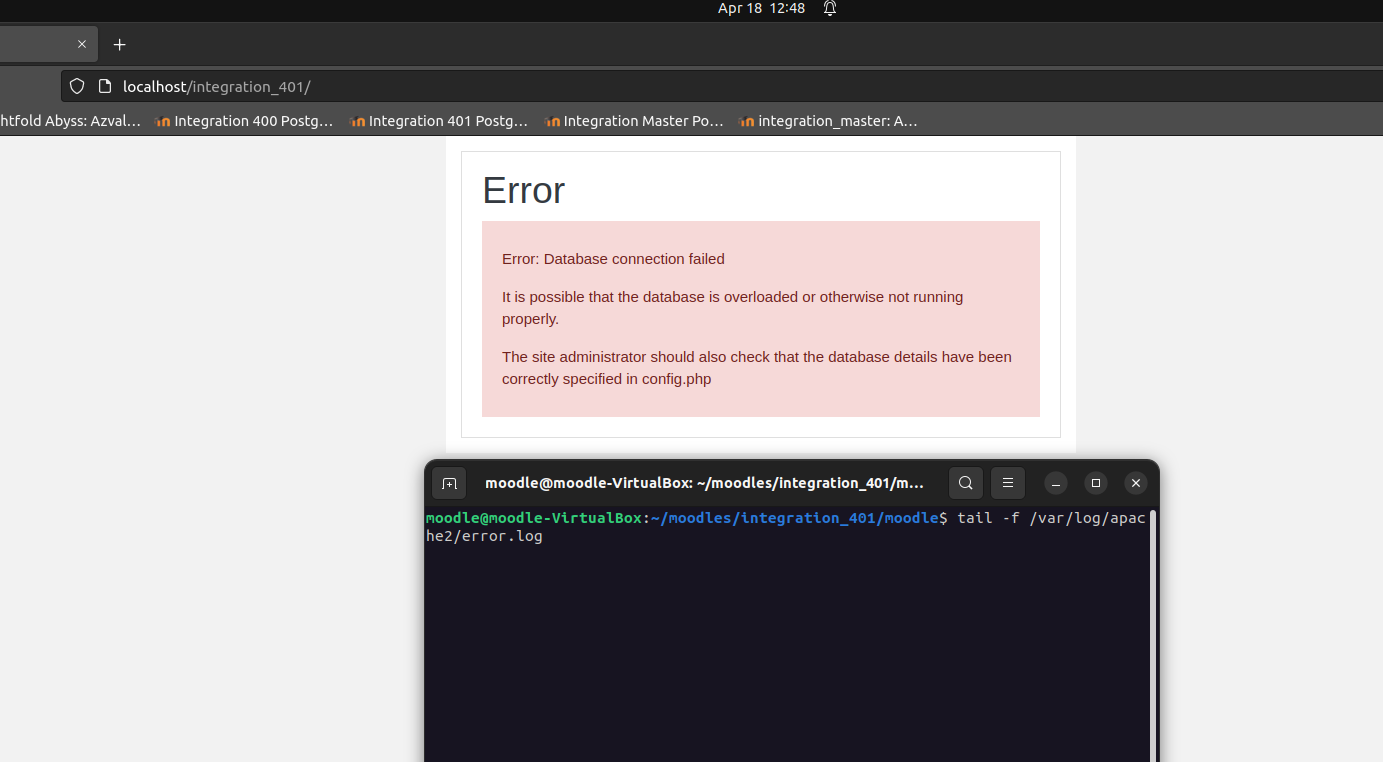
Task: Click the moodle@moodle-VirtualBox prompt text
Action: 534,518
